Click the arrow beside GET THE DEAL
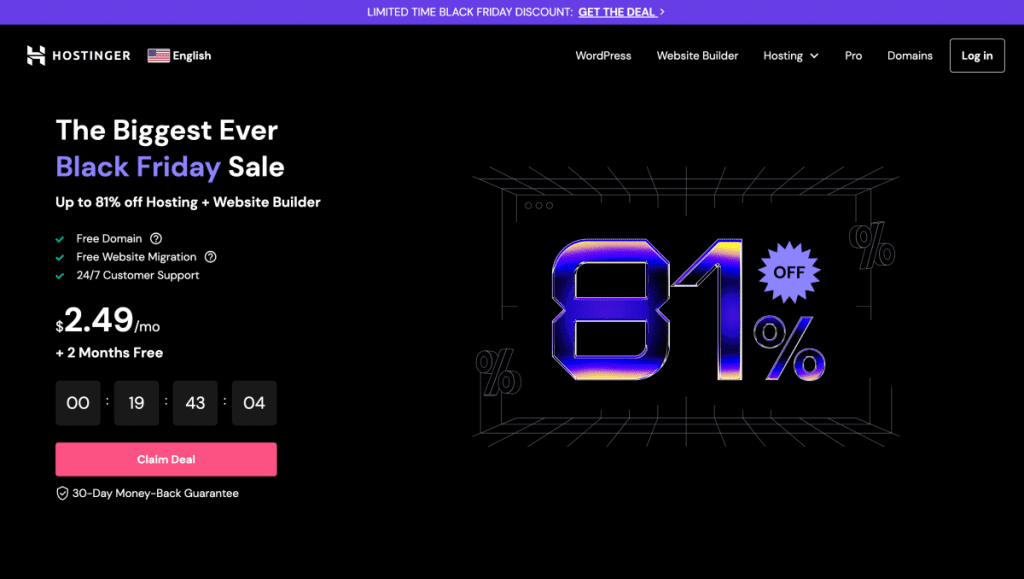The width and height of the screenshot is (1024, 579). (662, 12)
